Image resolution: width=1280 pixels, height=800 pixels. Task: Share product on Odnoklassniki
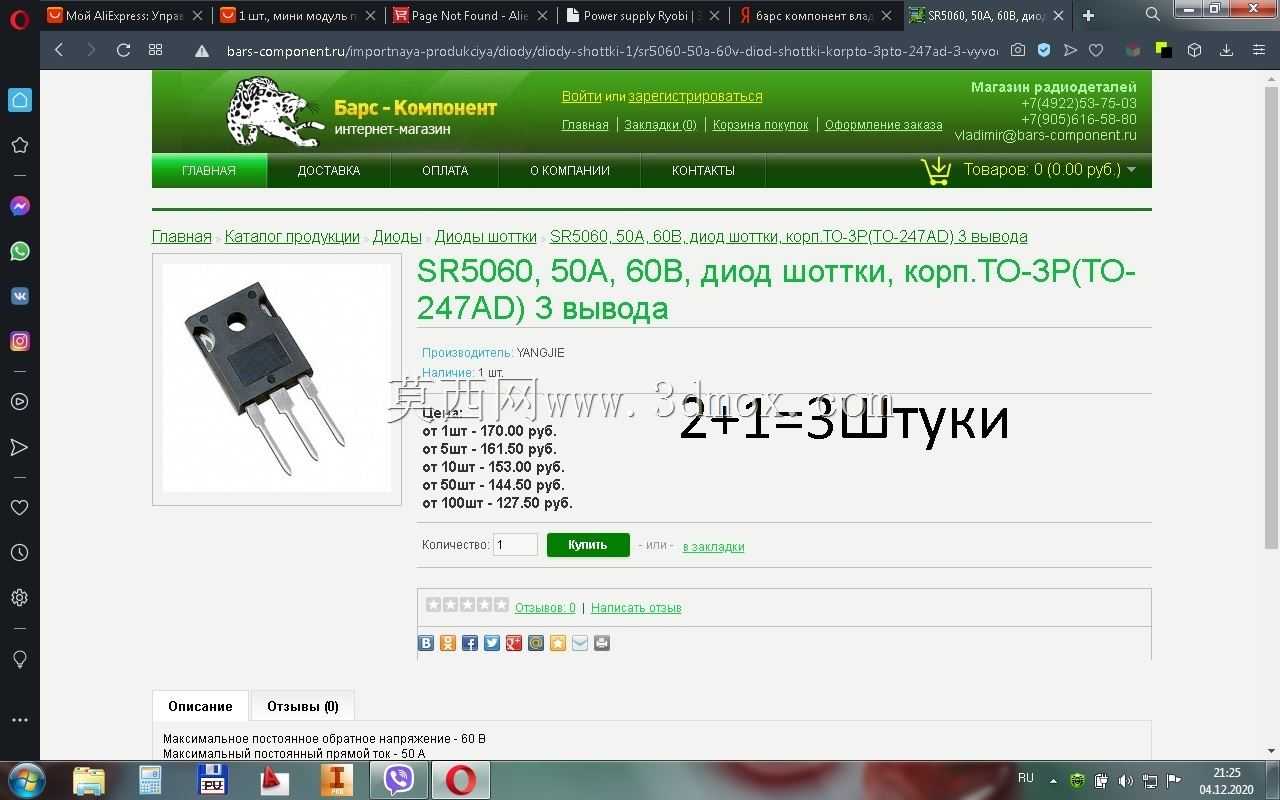pos(448,643)
